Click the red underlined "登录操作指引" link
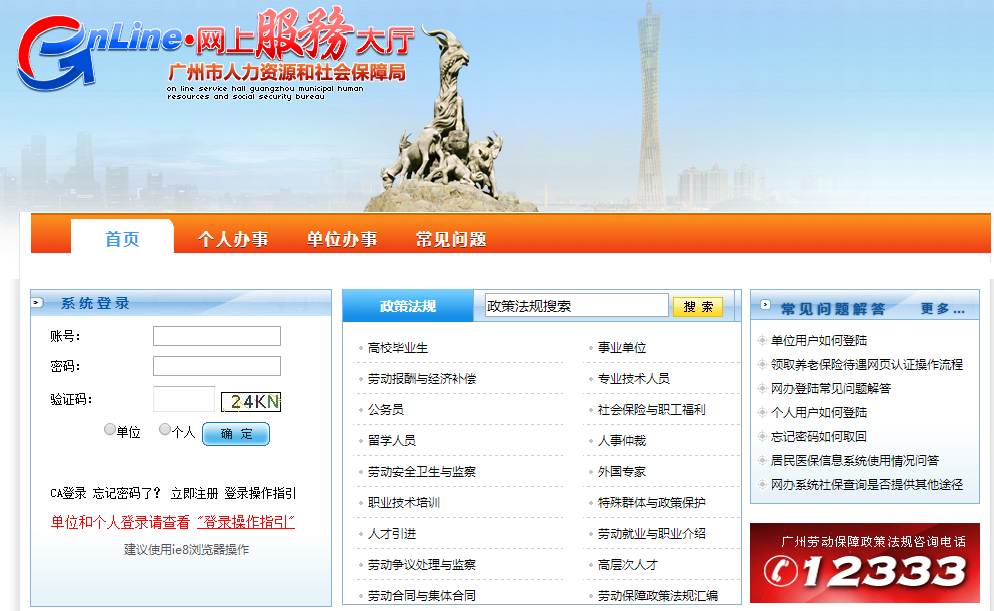The width and height of the screenshot is (994, 611). coord(246,522)
